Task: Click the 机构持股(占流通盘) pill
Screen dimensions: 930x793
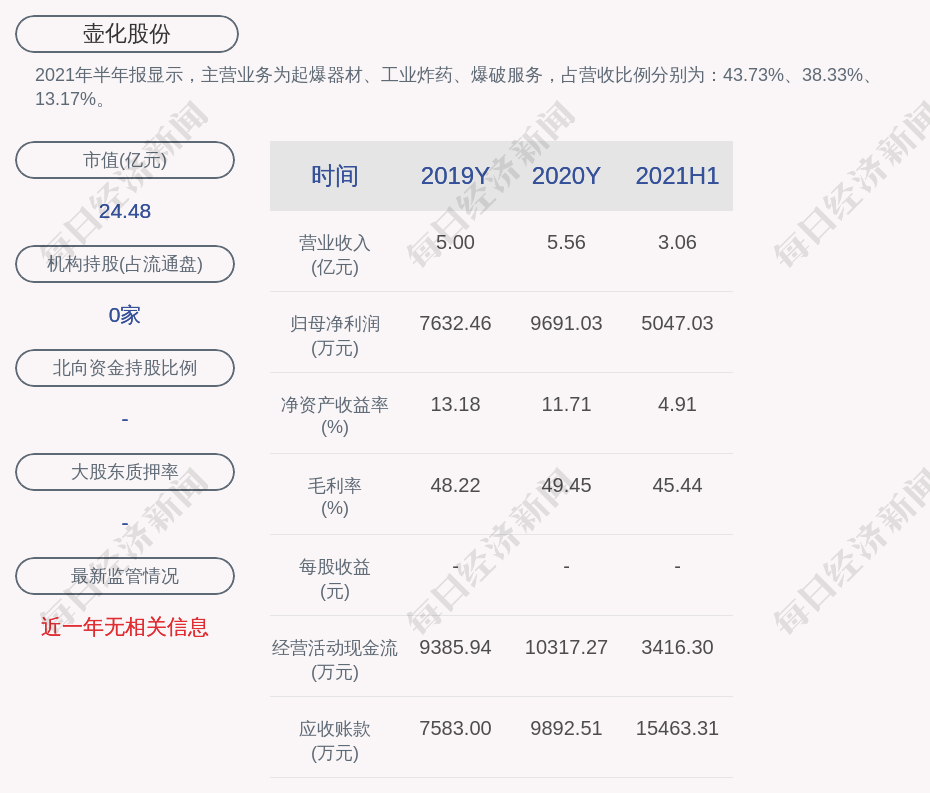Action: point(125,264)
